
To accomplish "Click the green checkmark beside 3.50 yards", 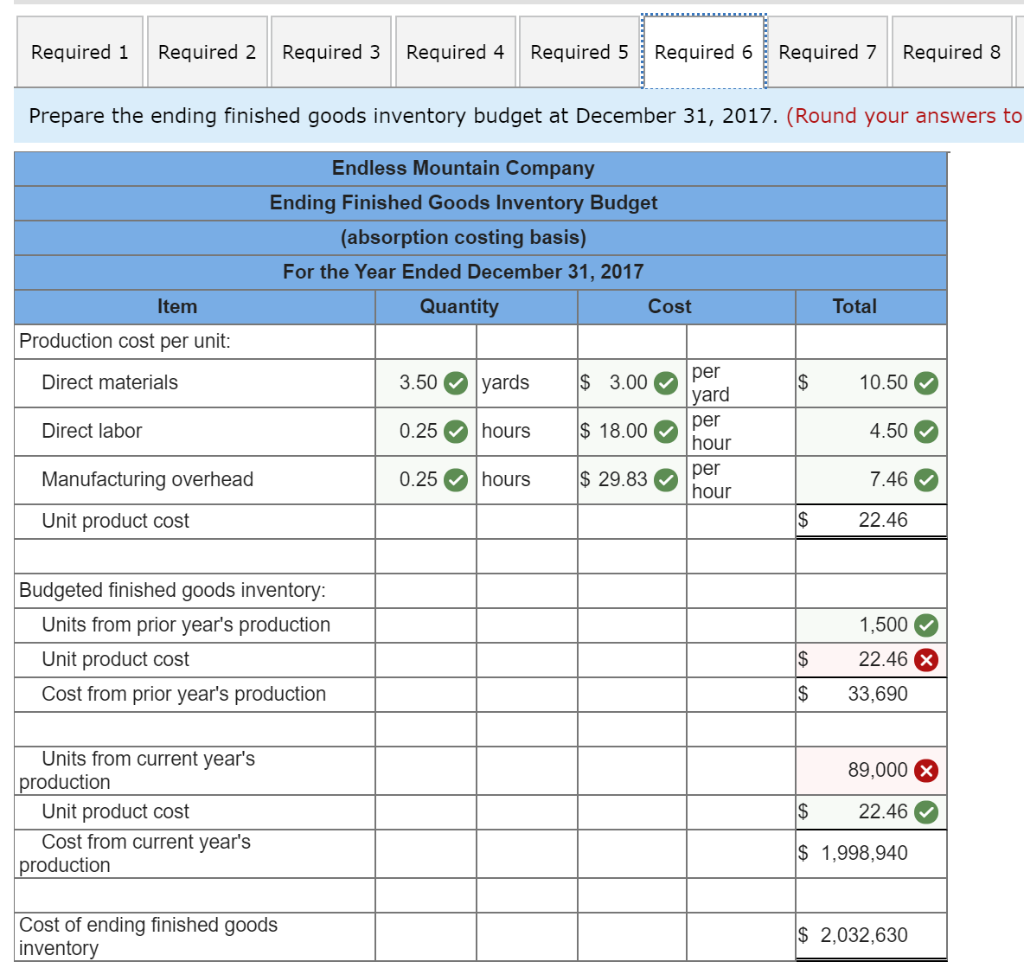I will (x=455, y=382).
